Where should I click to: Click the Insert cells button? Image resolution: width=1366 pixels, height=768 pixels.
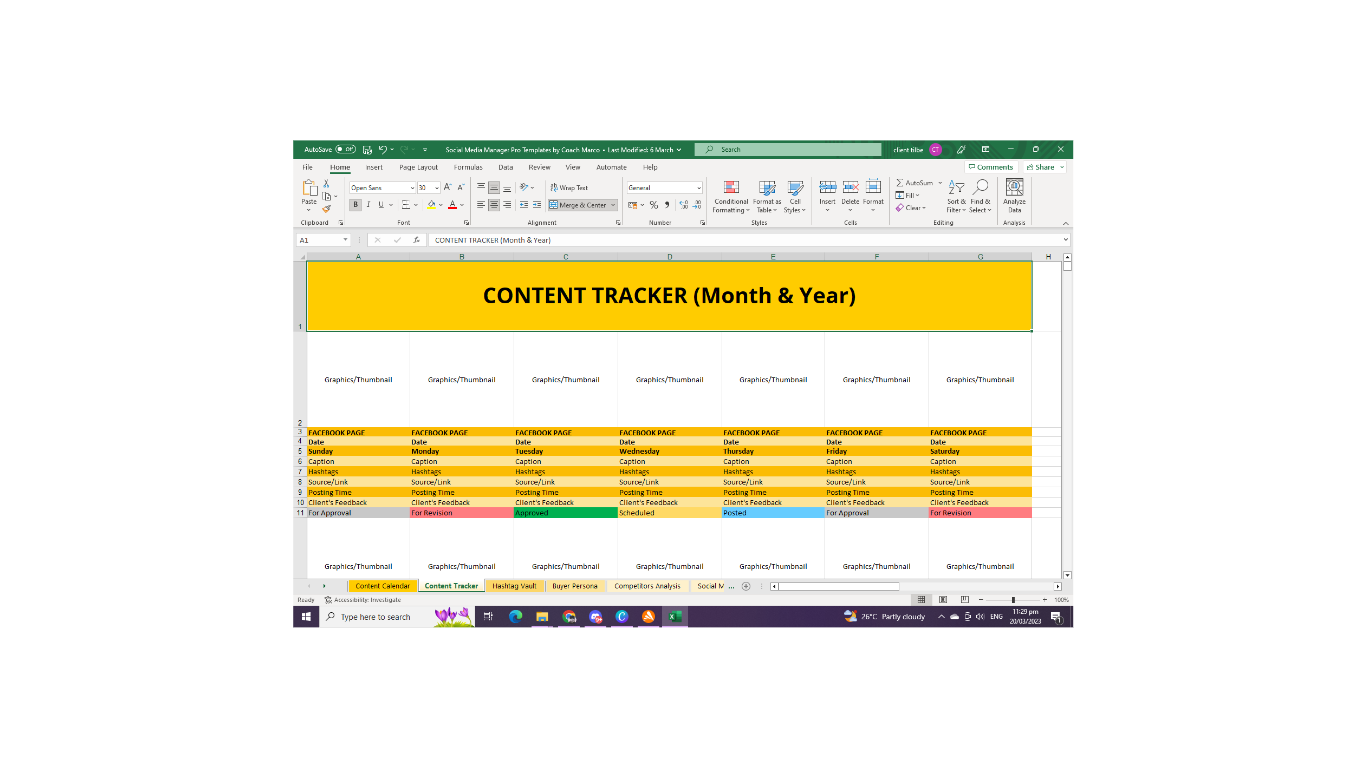[828, 196]
